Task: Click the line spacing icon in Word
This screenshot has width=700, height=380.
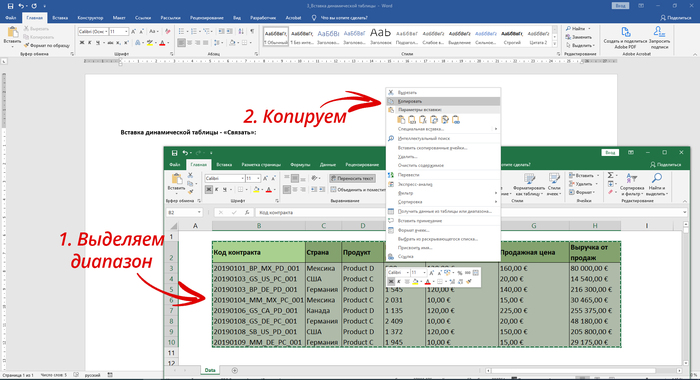Action: tap(218, 43)
